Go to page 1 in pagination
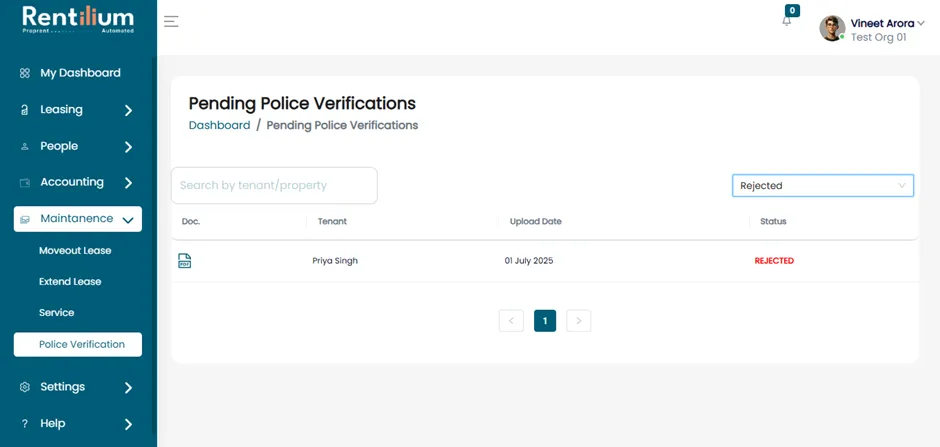940x447 pixels. pyautogui.click(x=545, y=321)
